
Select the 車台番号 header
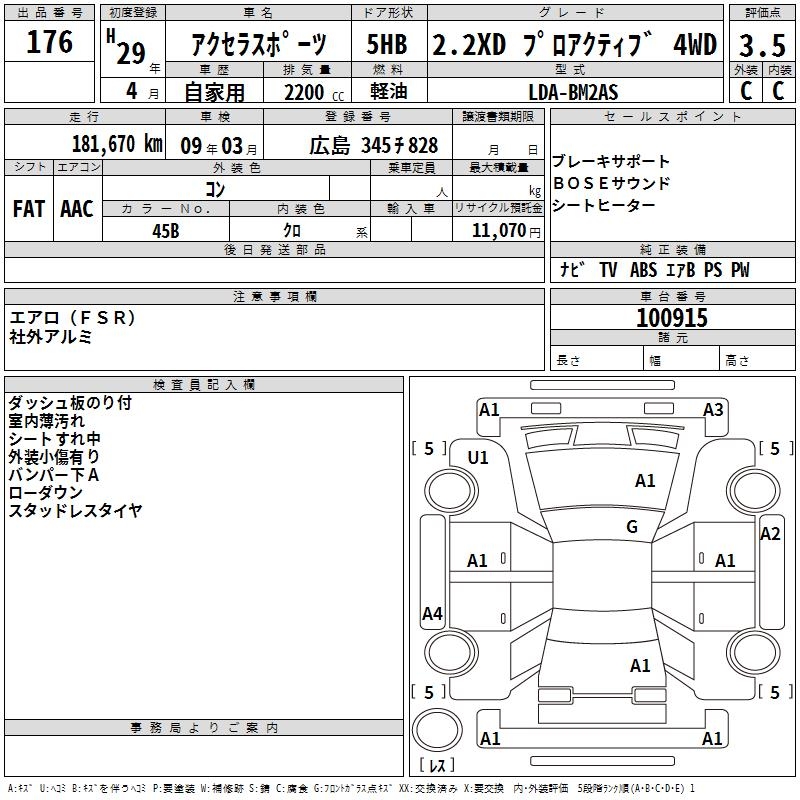coord(672,296)
